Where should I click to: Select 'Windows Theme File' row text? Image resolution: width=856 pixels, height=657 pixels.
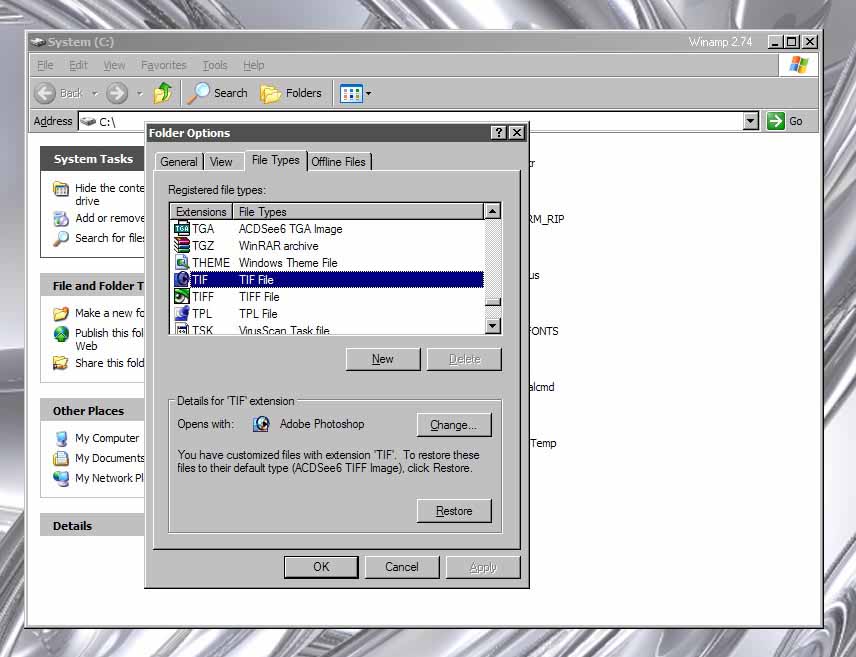(288, 263)
